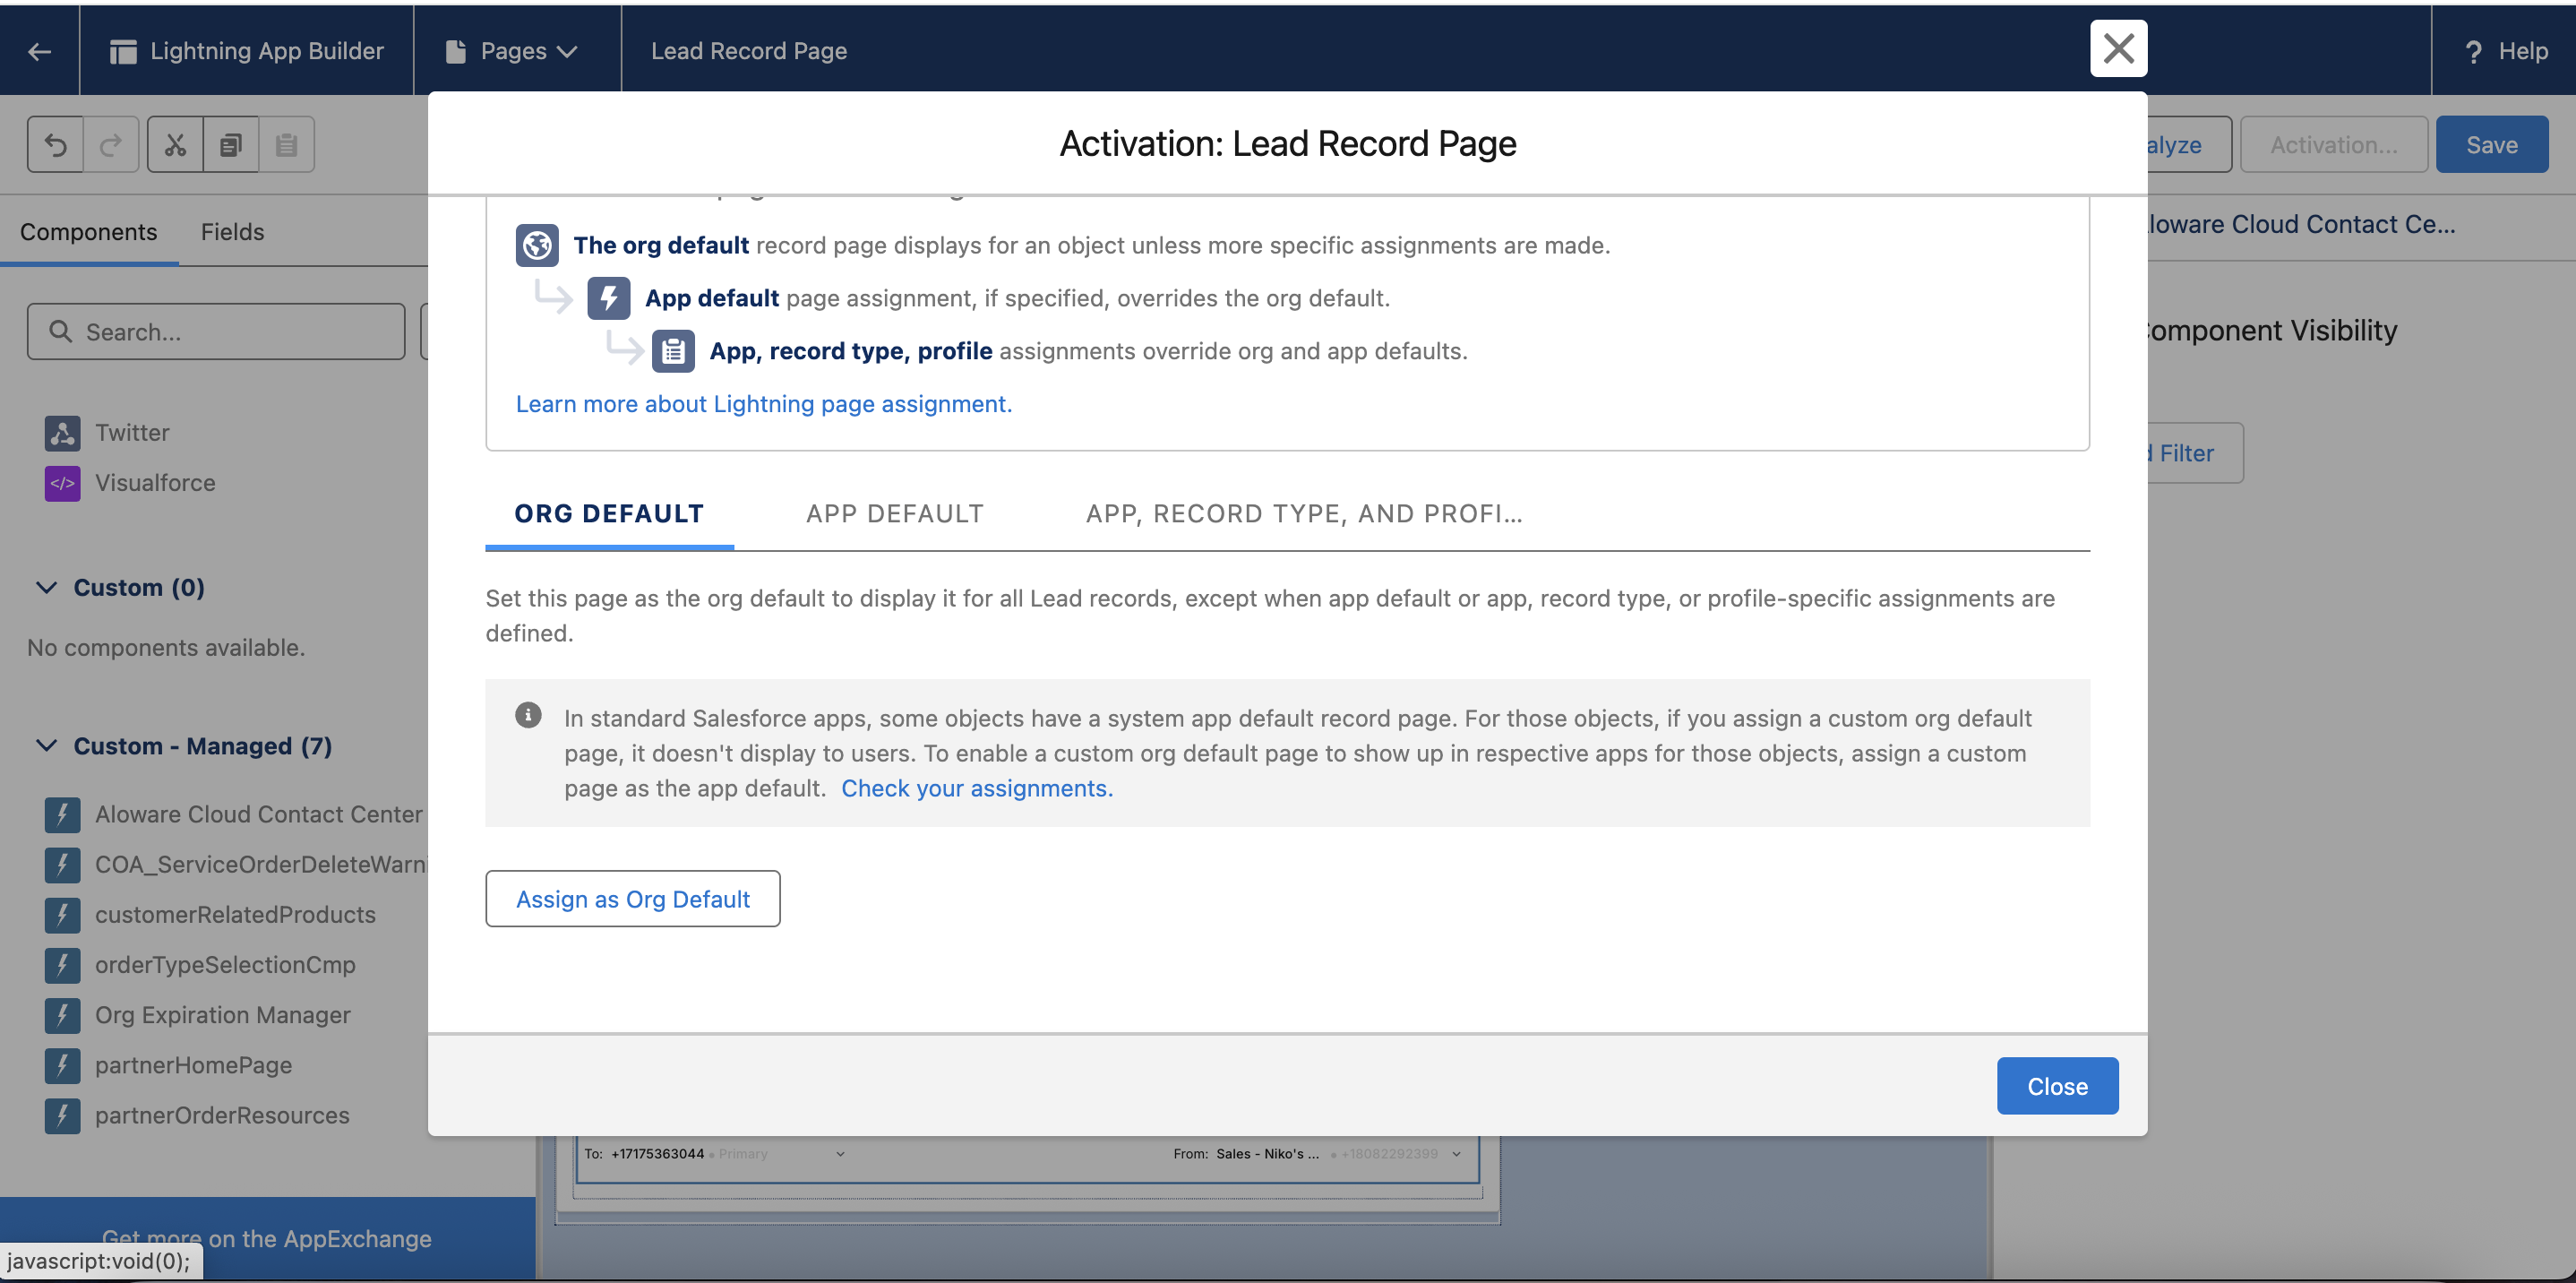Click the Lightning App Builder icon
This screenshot has width=2576, height=1283.
click(x=123, y=51)
